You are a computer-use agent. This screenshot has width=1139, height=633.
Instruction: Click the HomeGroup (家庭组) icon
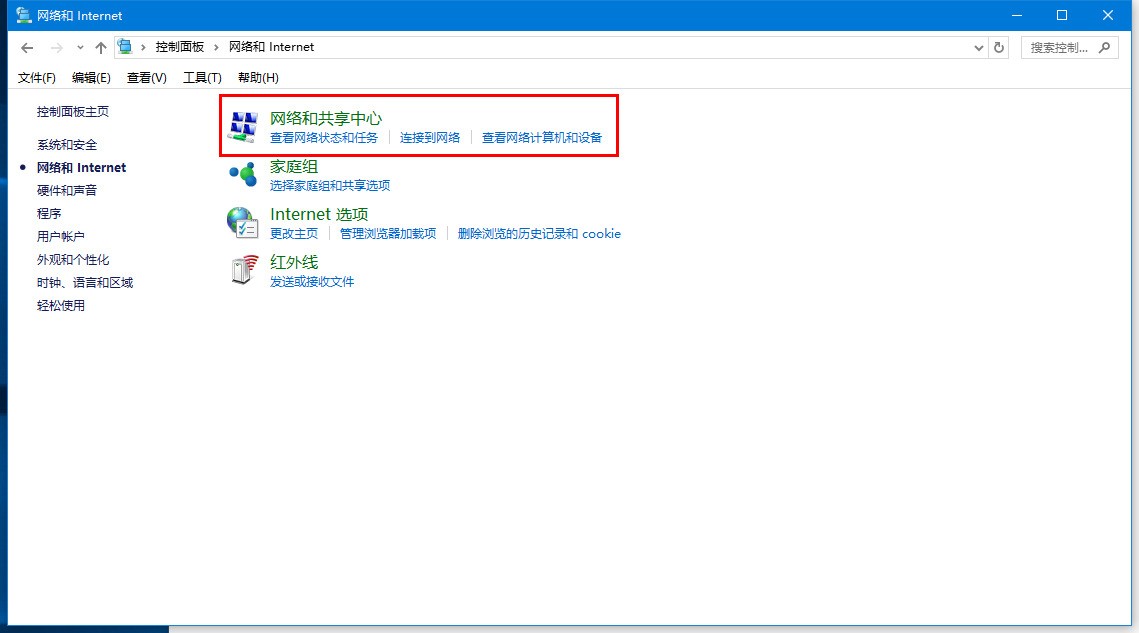coord(243,174)
